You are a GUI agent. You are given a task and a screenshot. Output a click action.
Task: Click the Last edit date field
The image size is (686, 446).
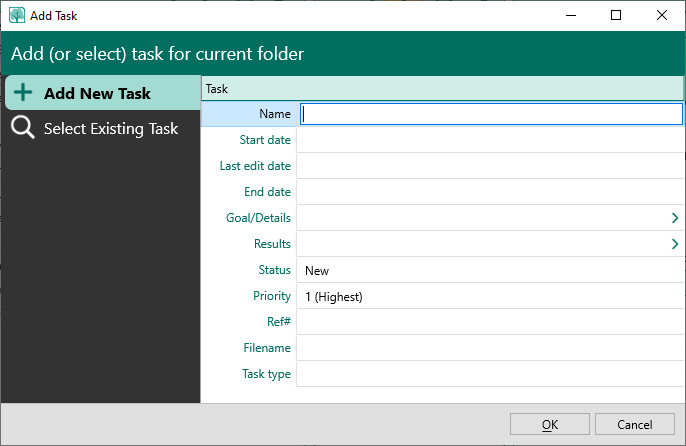point(488,166)
